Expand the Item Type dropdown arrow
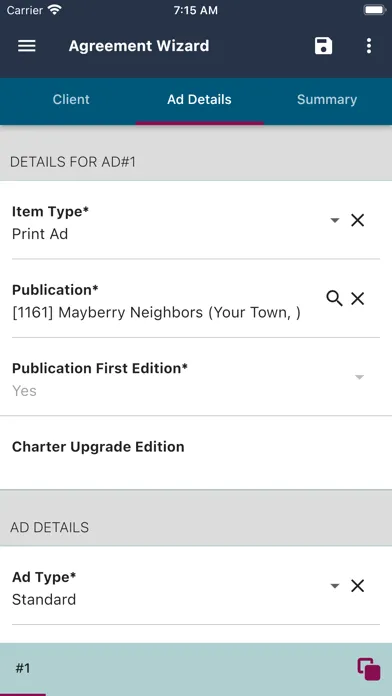 point(335,220)
